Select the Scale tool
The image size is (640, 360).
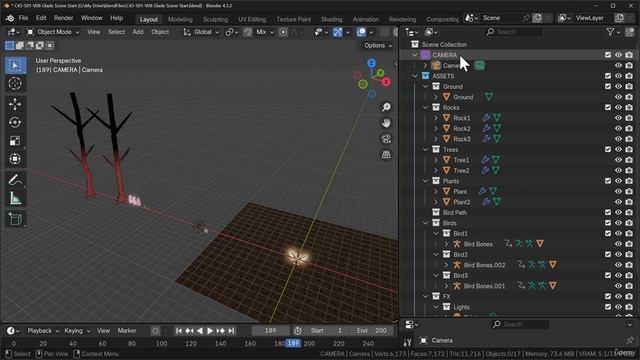pos(15,141)
